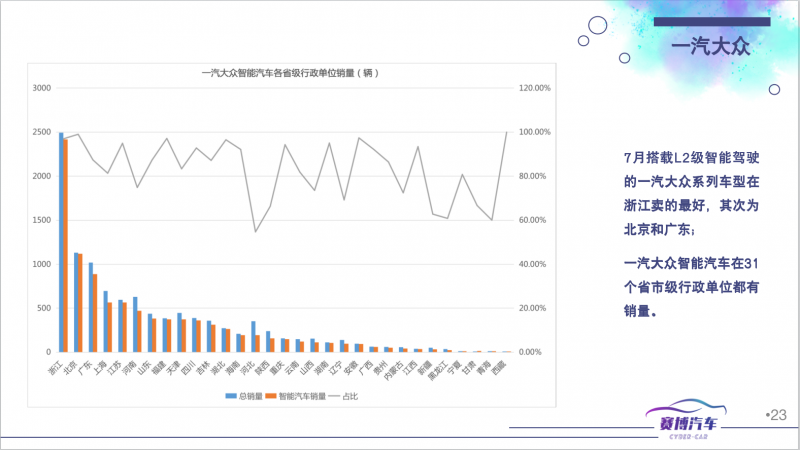Click the 500 left axis value
This screenshot has height=450, width=800.
pyautogui.click(x=44, y=308)
